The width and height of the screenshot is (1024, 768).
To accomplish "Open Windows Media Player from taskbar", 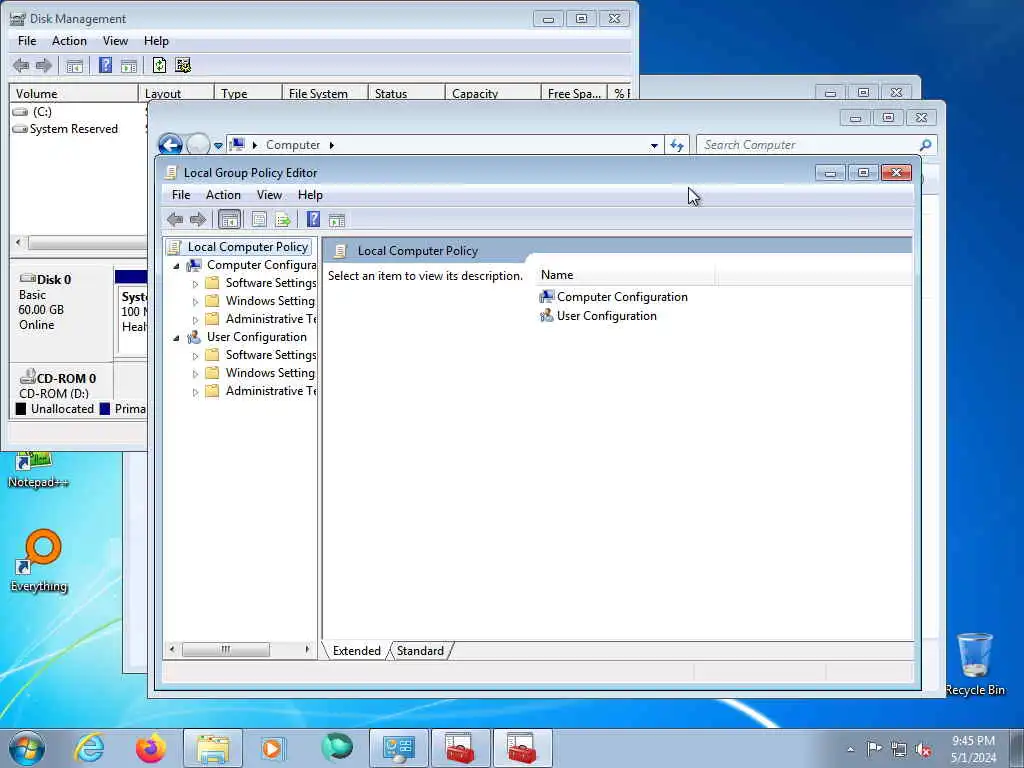I will (272, 748).
